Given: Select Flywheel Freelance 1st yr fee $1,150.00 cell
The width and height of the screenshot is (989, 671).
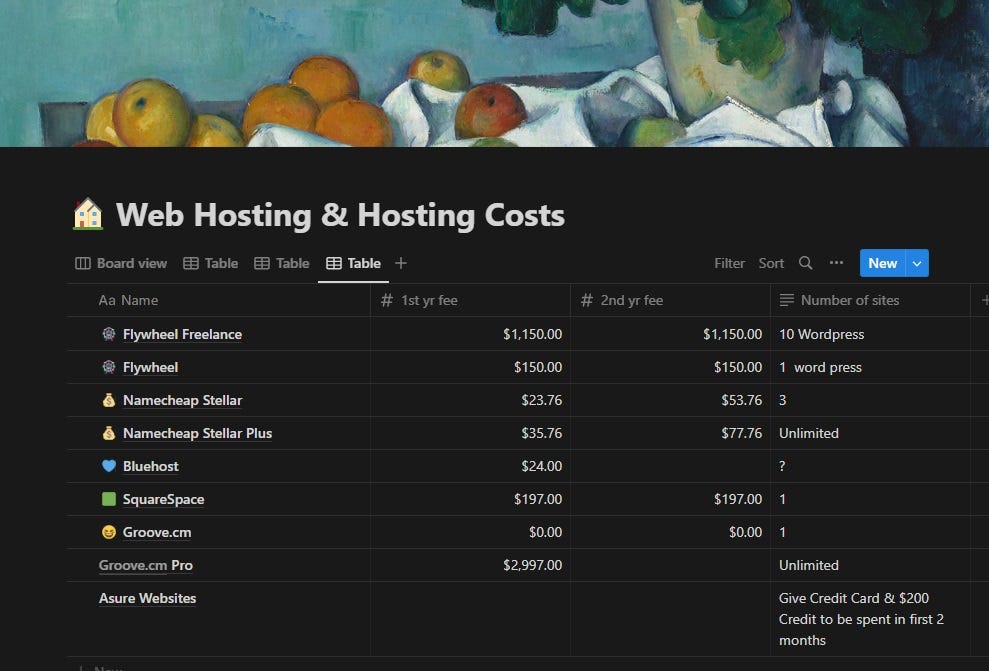Looking at the screenshot, I should point(471,334).
